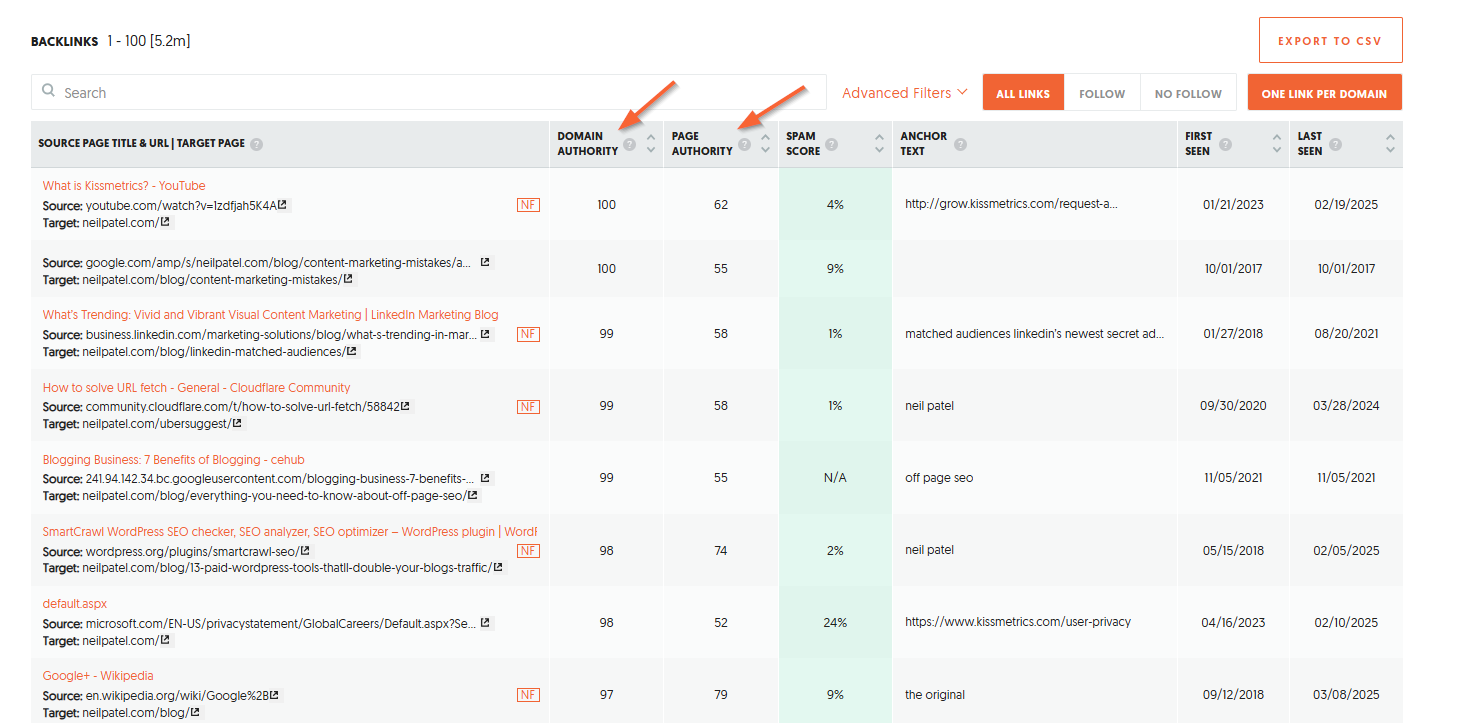Switch to the No Follow tab
Viewport: 1482px width, 723px height.
click(1188, 93)
